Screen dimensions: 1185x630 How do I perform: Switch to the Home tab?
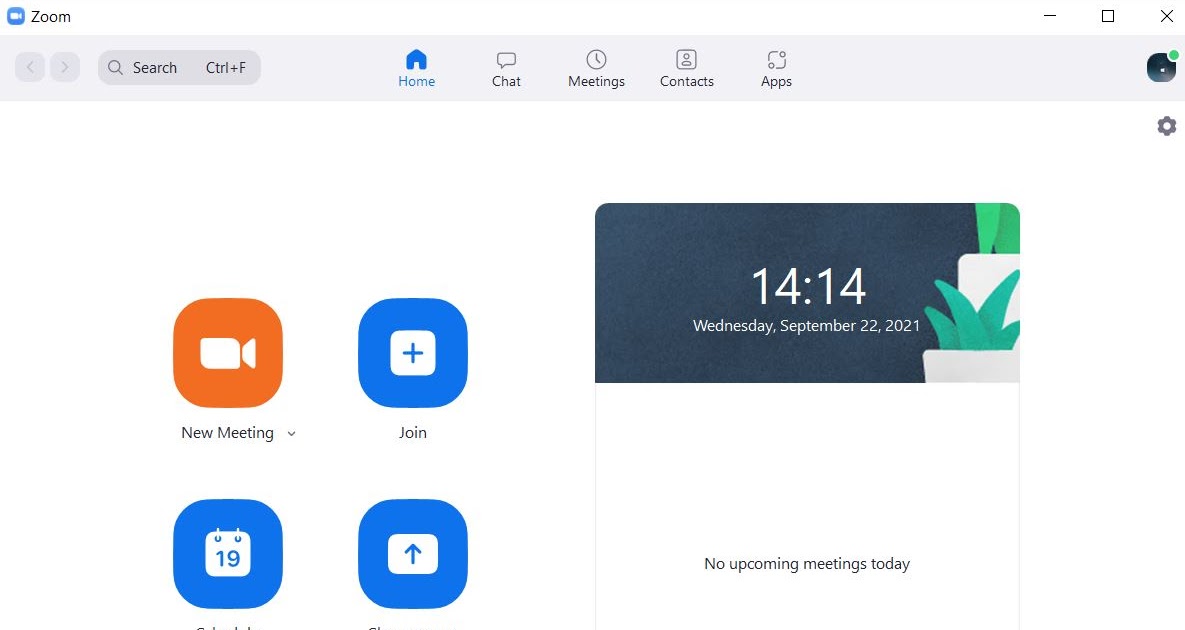point(417,67)
